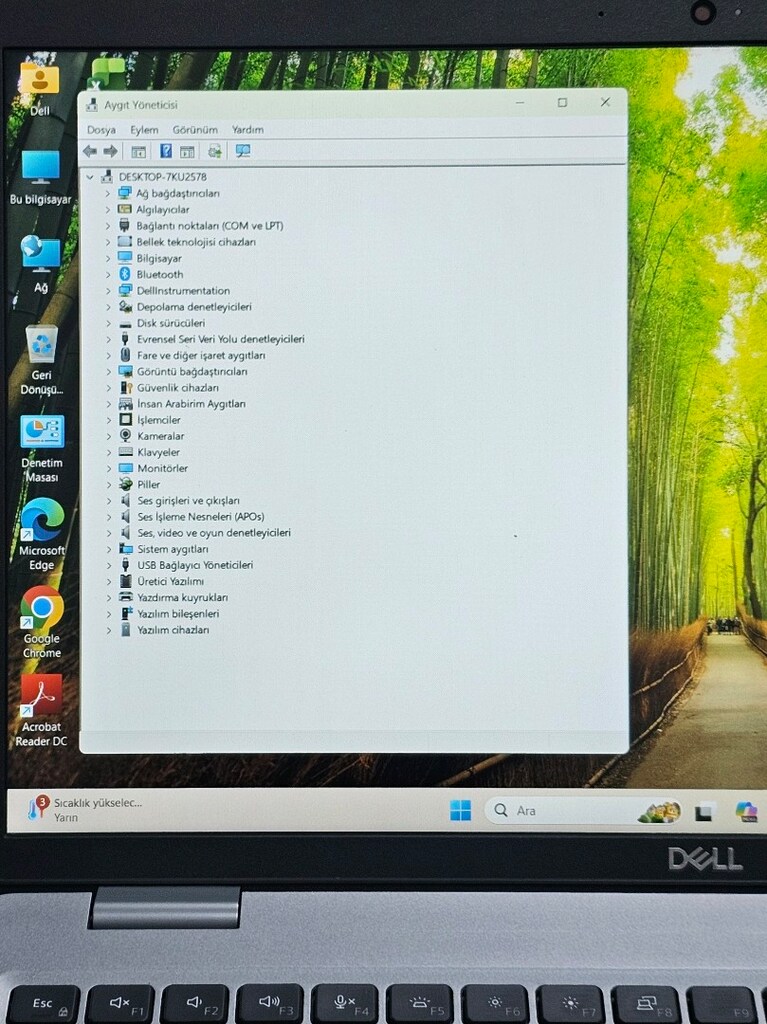
Task: Select the Ağ bağdaştırıcıları network icon
Action: pos(125,193)
